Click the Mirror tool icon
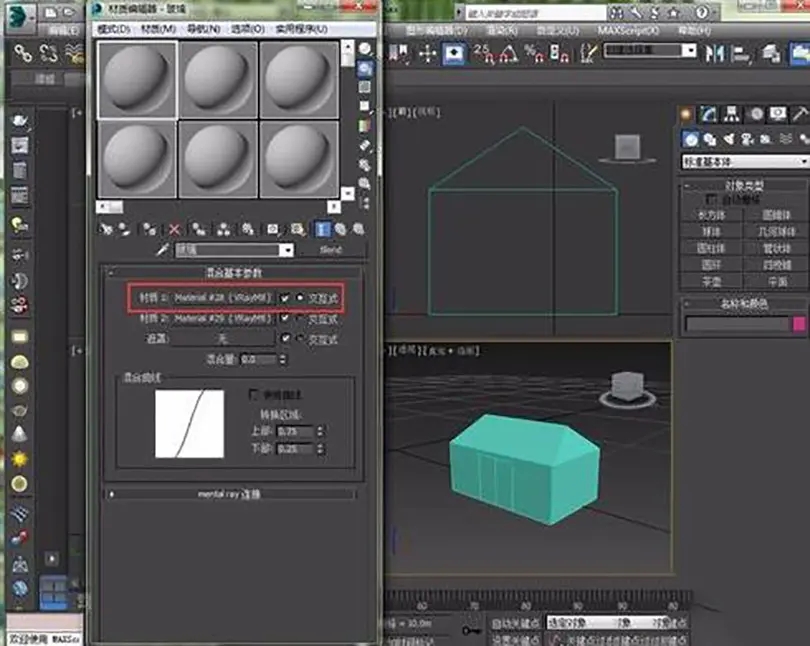This screenshot has width=810, height=646. 715,53
